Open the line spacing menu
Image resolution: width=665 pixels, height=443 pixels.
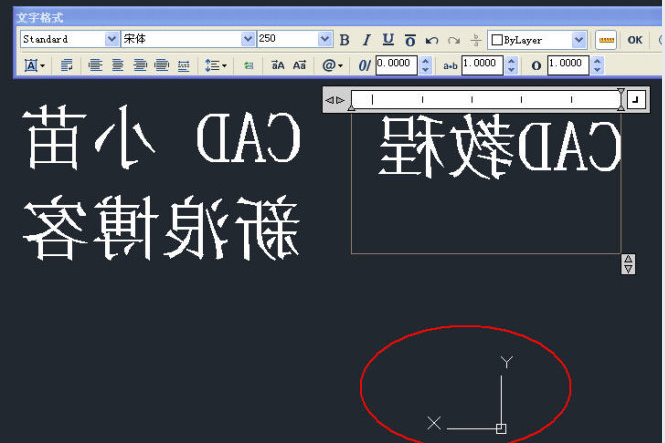tap(215, 65)
